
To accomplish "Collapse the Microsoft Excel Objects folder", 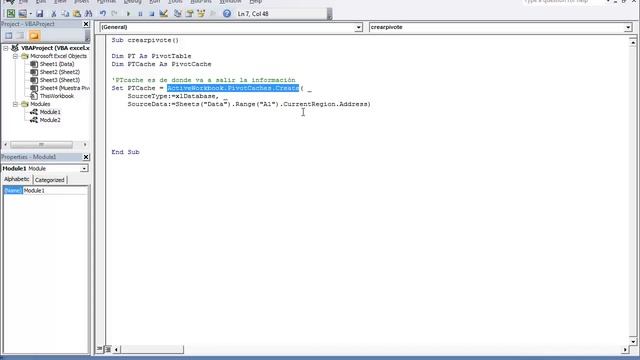I will (x=15, y=56).
